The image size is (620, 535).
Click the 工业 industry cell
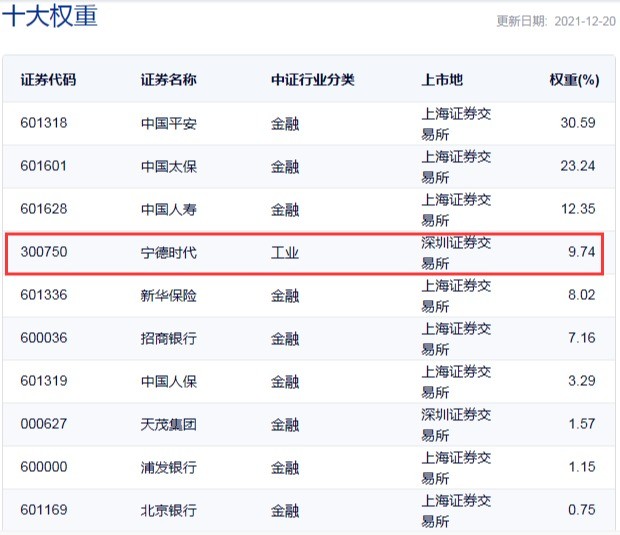tap(285, 253)
